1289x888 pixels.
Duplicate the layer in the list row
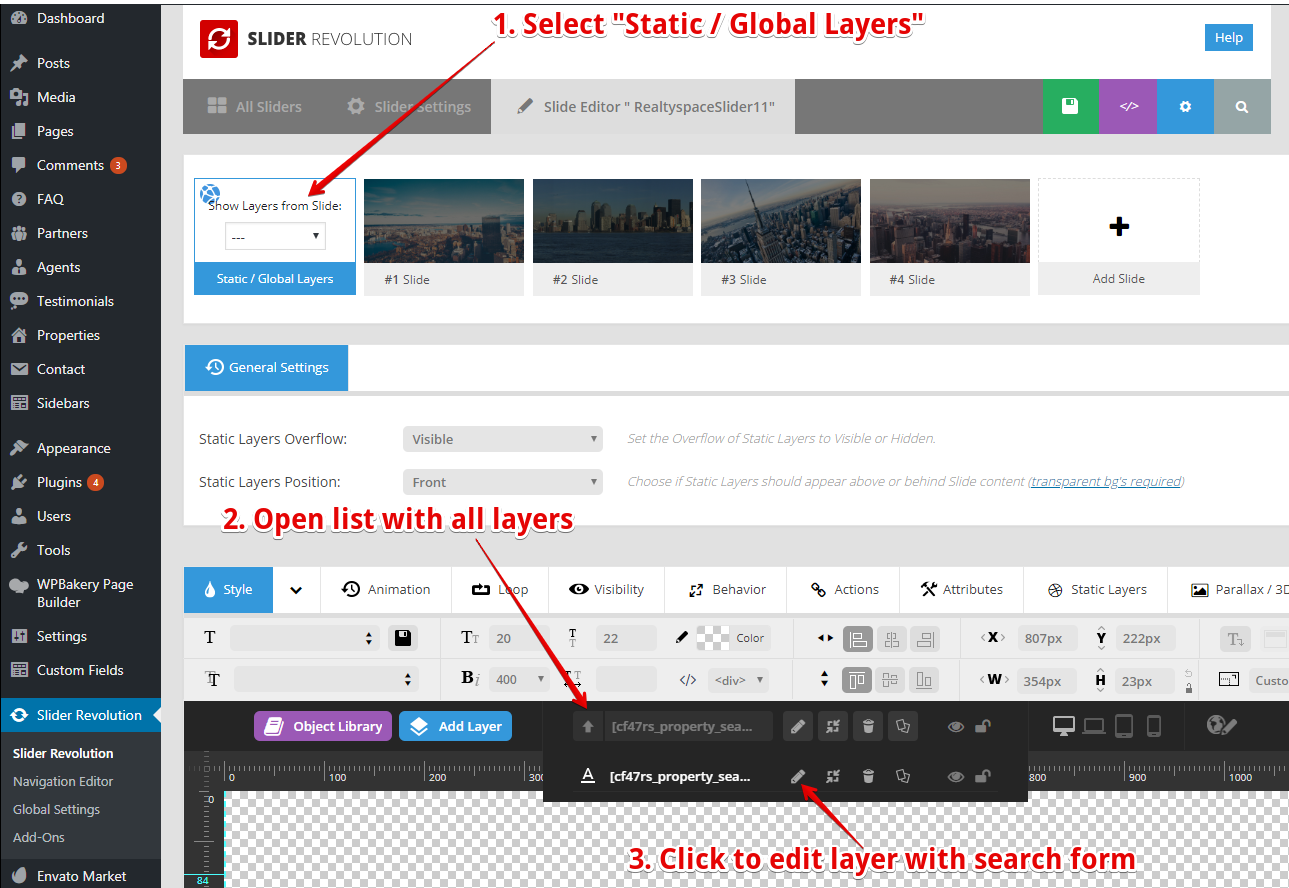pyautogui.click(x=903, y=776)
